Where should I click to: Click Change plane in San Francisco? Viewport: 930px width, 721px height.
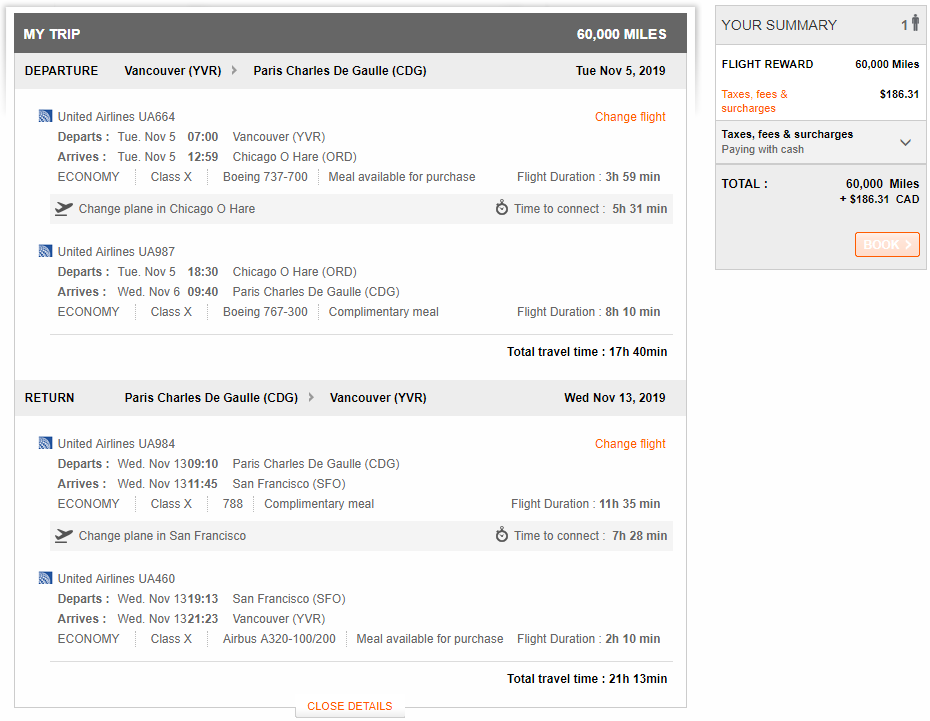[162, 535]
